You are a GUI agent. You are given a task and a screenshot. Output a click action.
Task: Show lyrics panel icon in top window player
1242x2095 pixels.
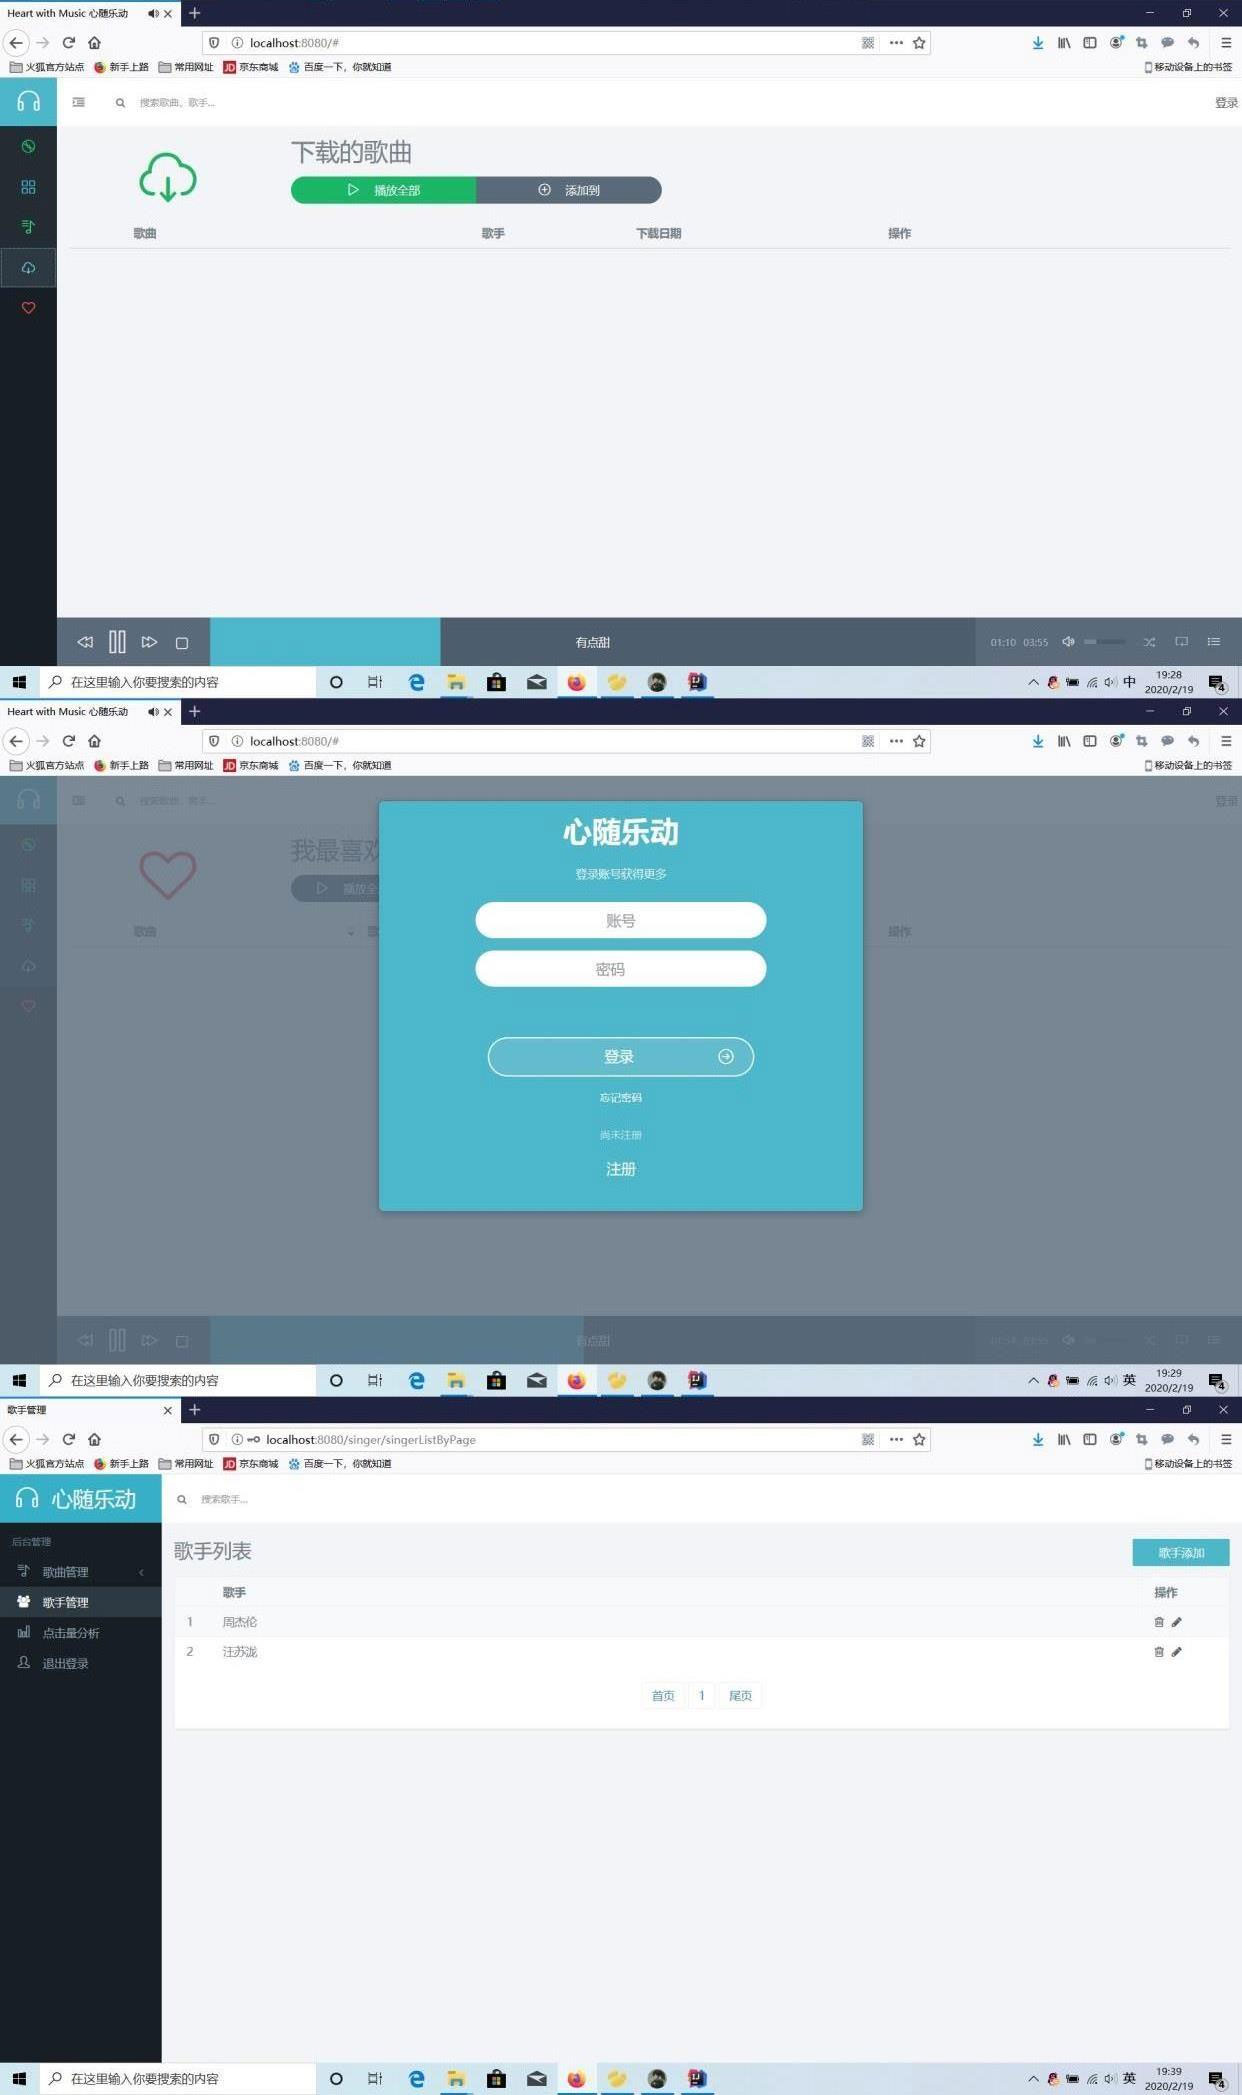coord(1181,642)
